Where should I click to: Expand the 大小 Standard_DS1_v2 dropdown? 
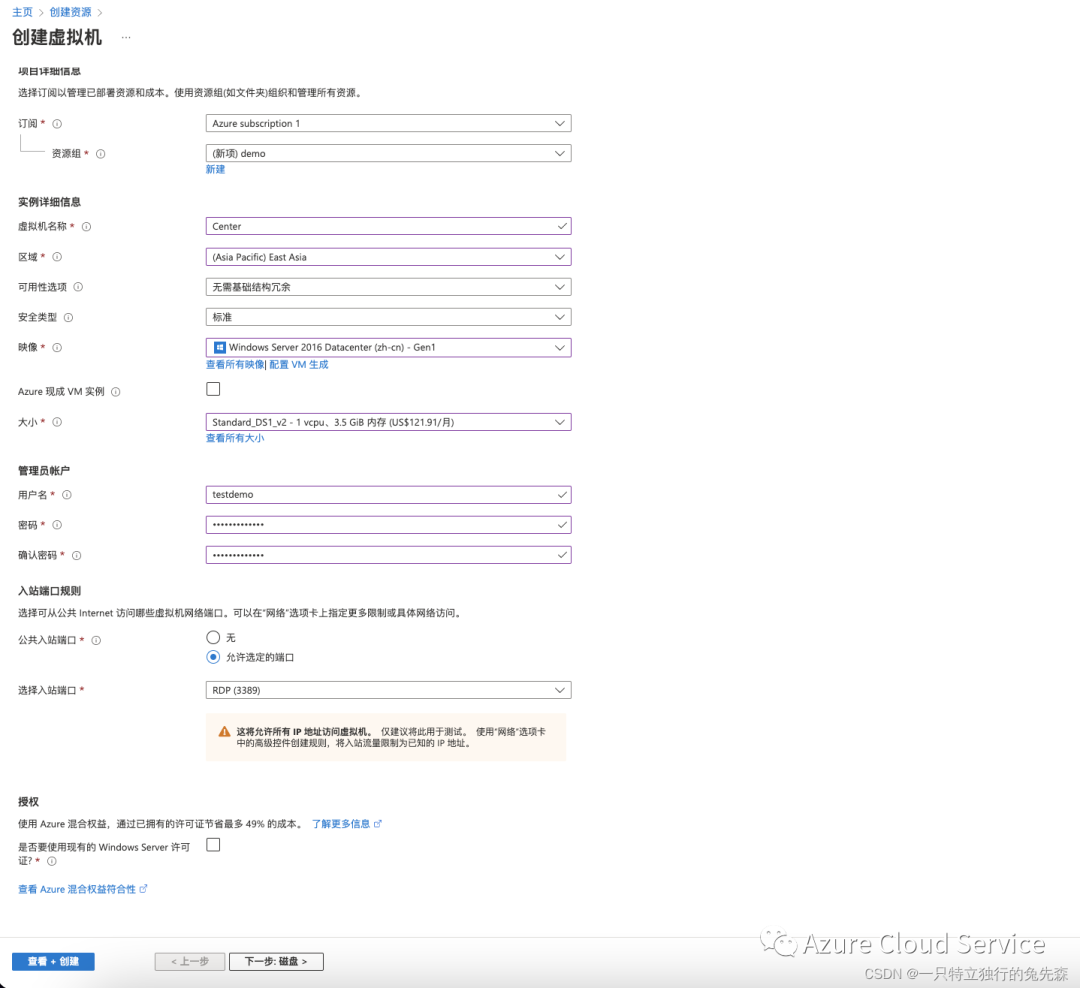click(388, 422)
